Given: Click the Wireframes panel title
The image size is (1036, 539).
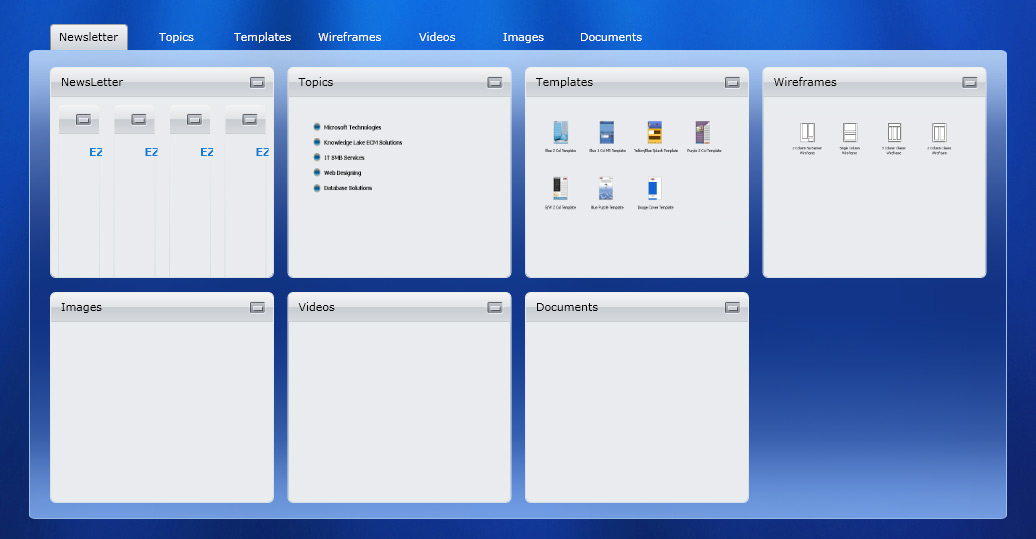Looking at the screenshot, I should point(805,83).
